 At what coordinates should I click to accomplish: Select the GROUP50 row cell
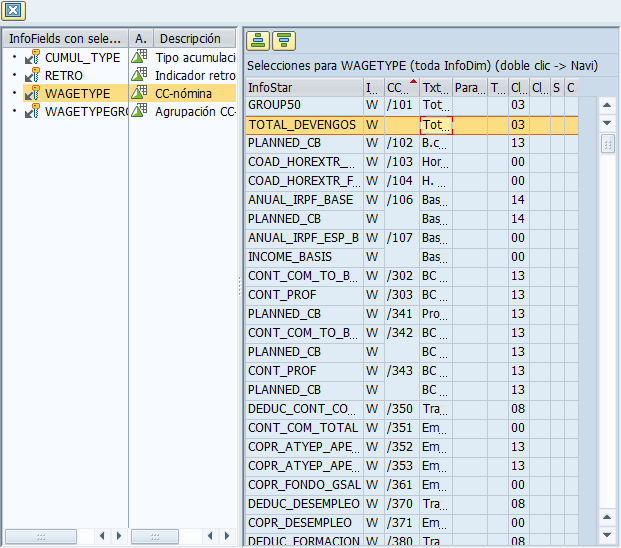(x=304, y=105)
